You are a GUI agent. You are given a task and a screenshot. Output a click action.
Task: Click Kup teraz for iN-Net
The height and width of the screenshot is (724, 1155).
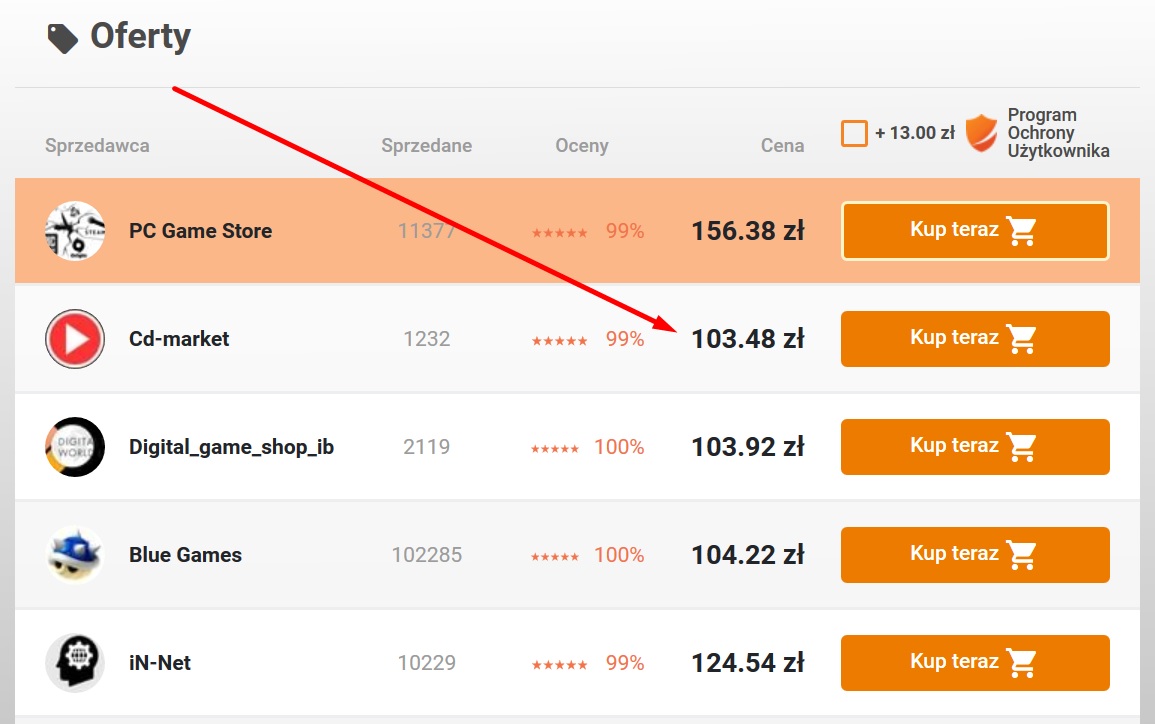[975, 663]
